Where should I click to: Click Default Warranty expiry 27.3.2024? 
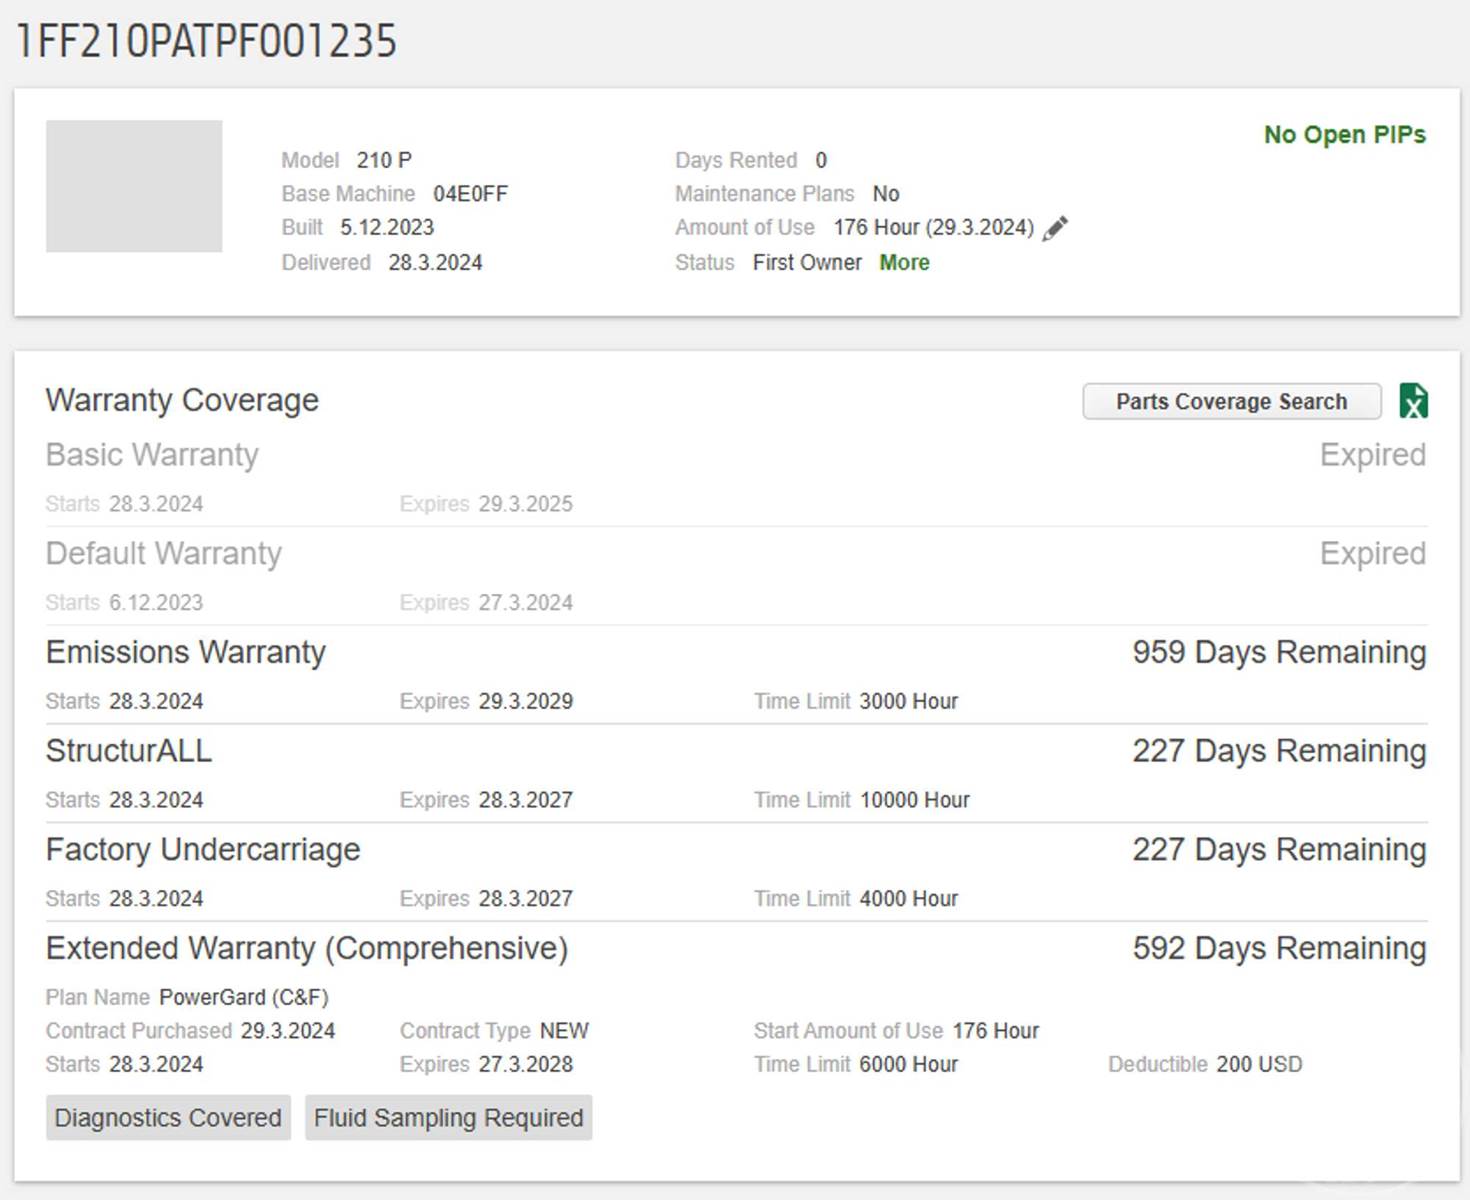tap(526, 603)
